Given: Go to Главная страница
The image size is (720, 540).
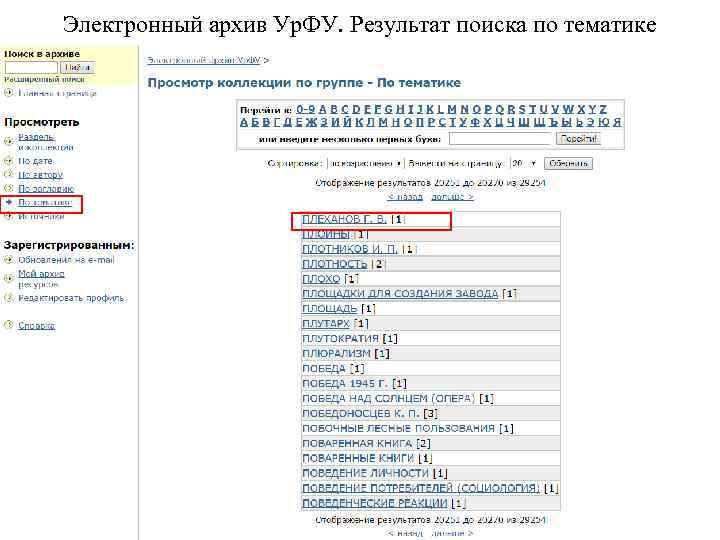Looking at the screenshot, I should point(57,93).
